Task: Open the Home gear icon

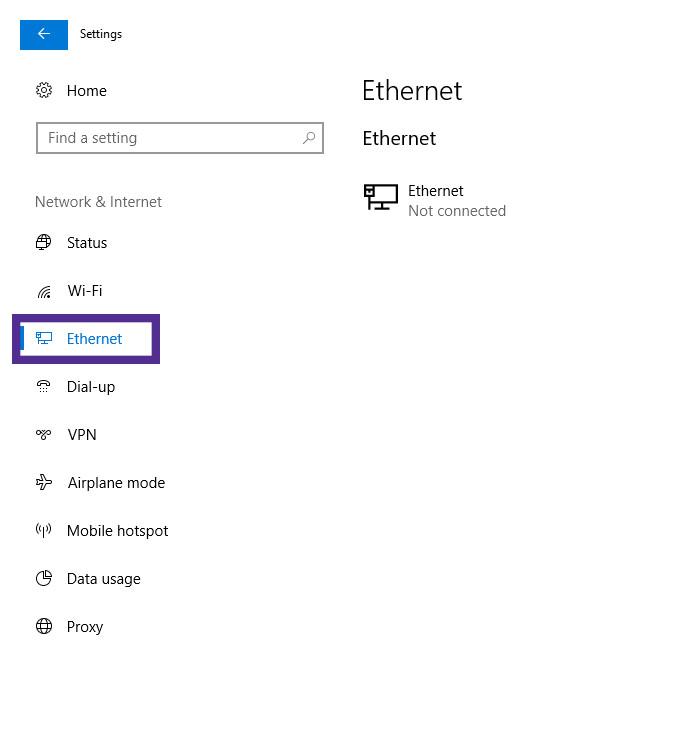Action: 44,90
